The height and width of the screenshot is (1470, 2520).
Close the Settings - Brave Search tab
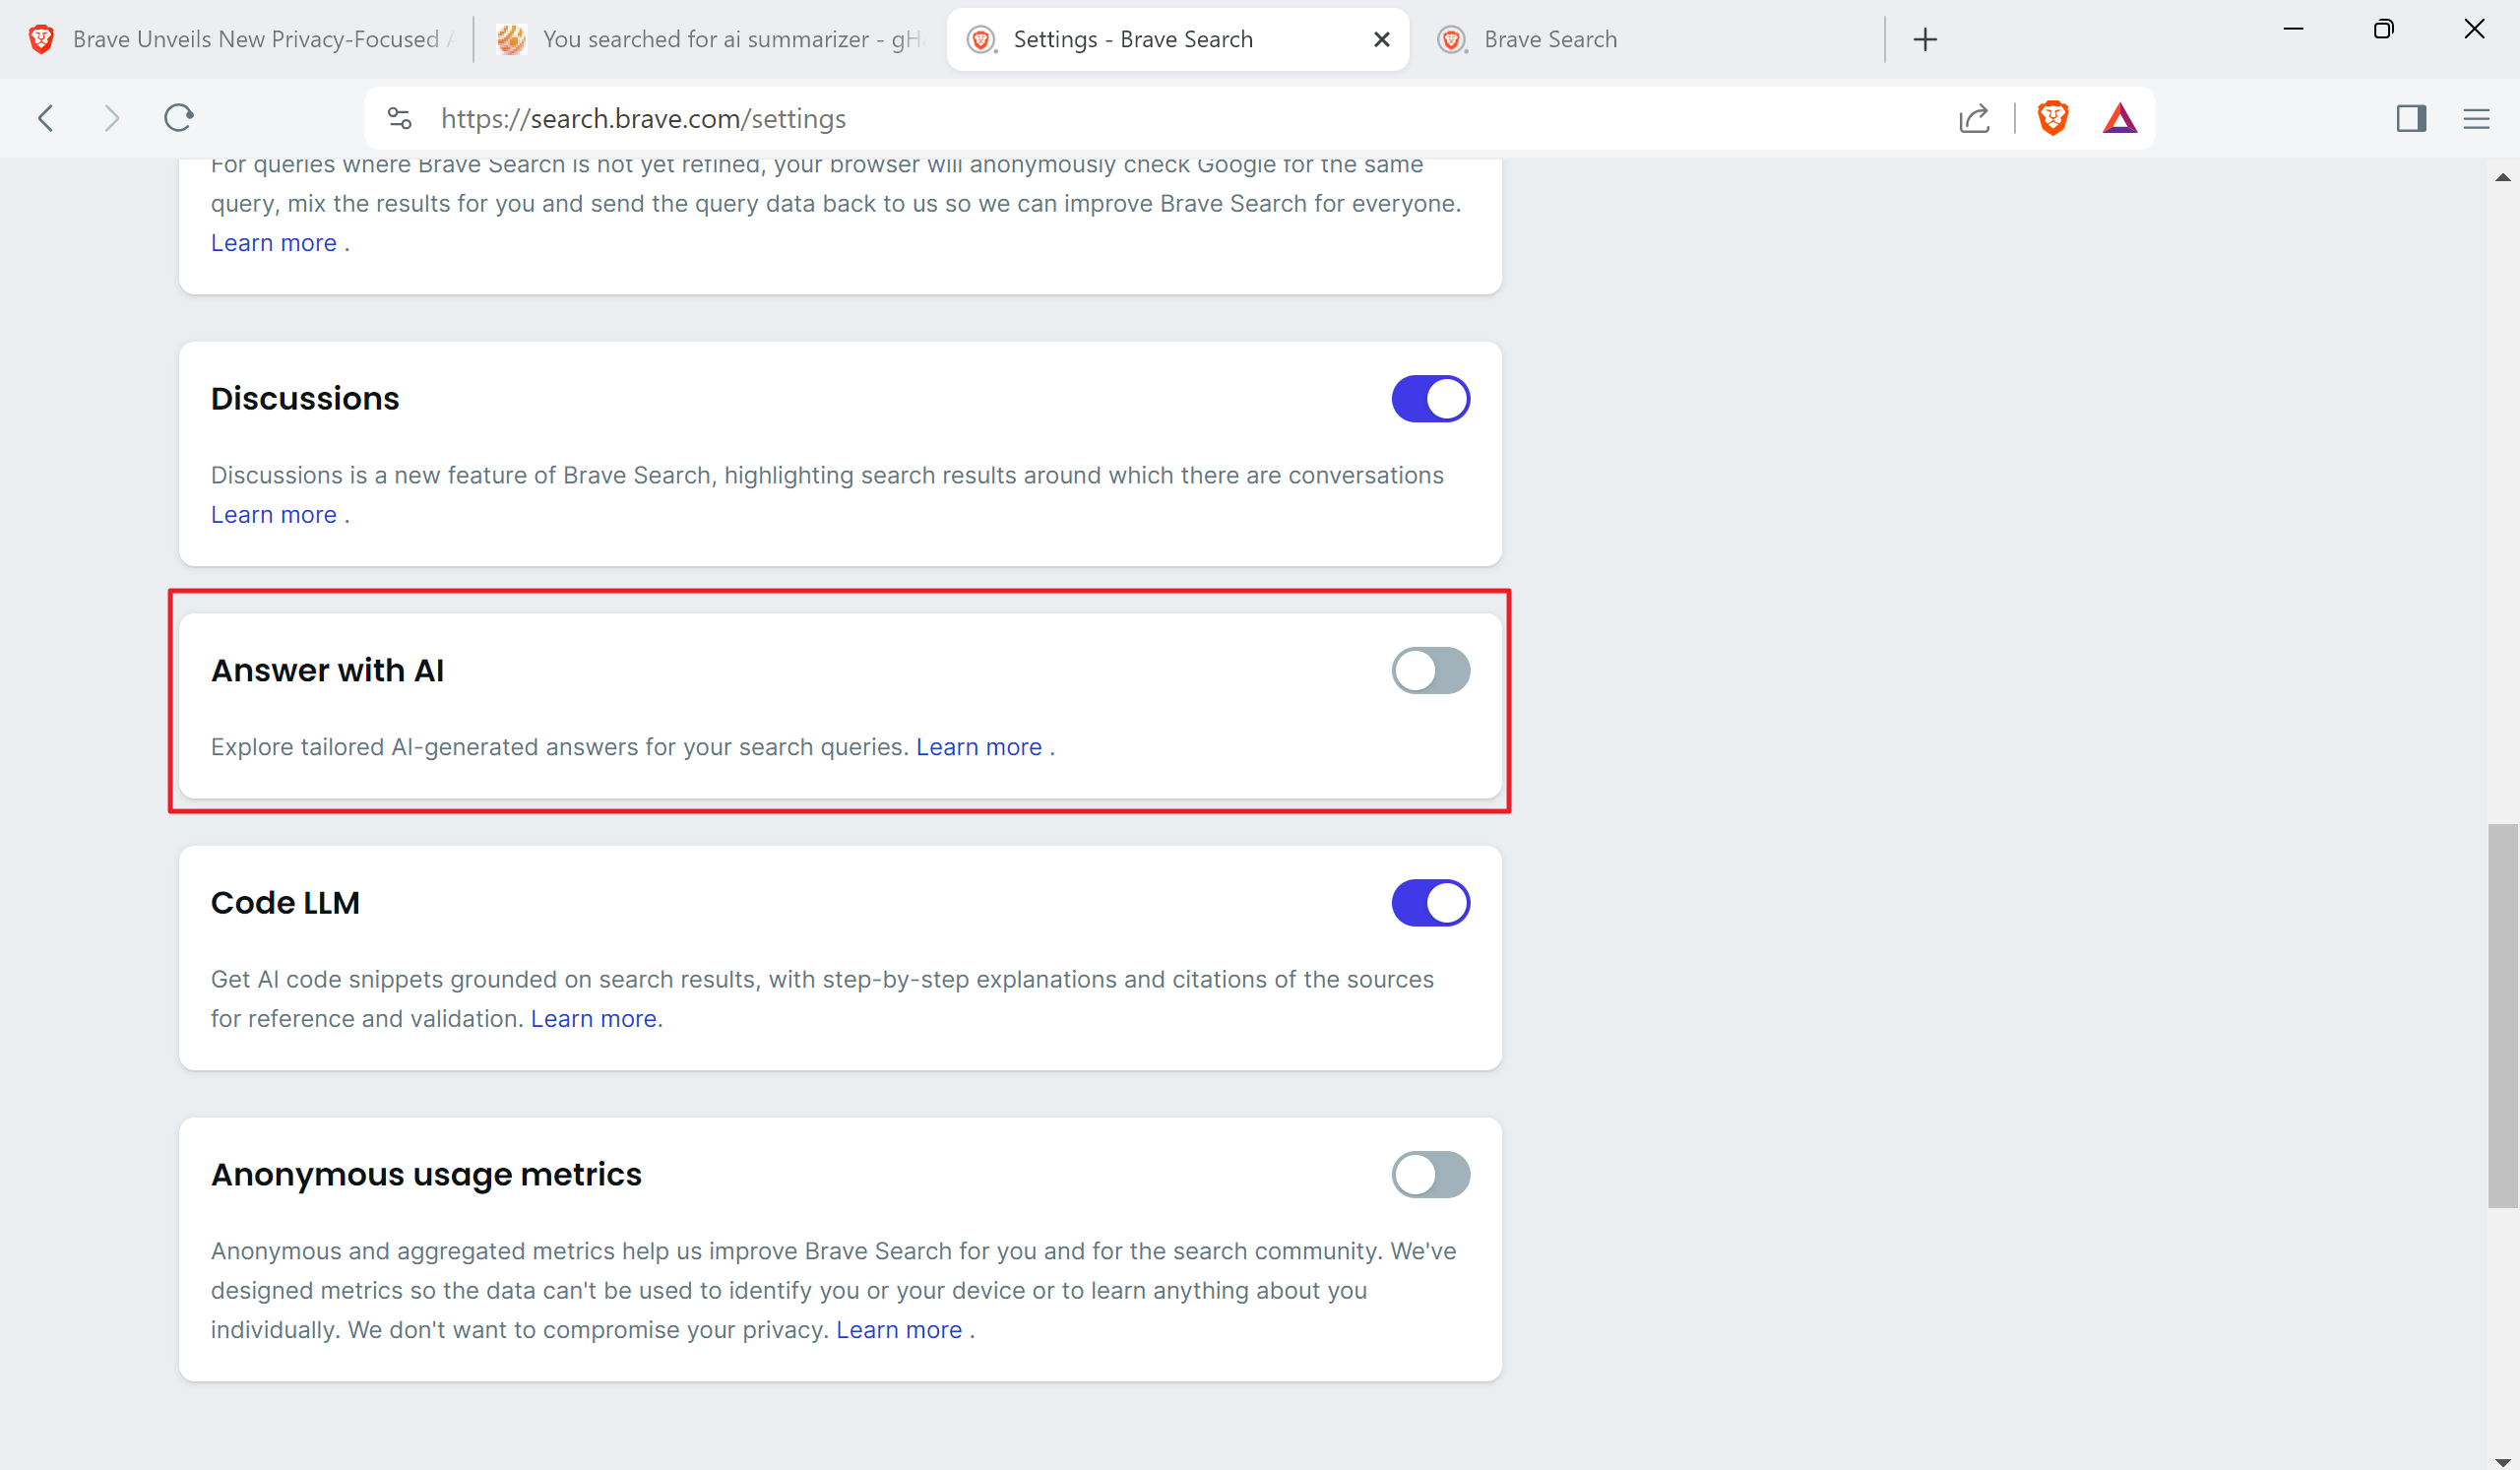pos(1381,40)
